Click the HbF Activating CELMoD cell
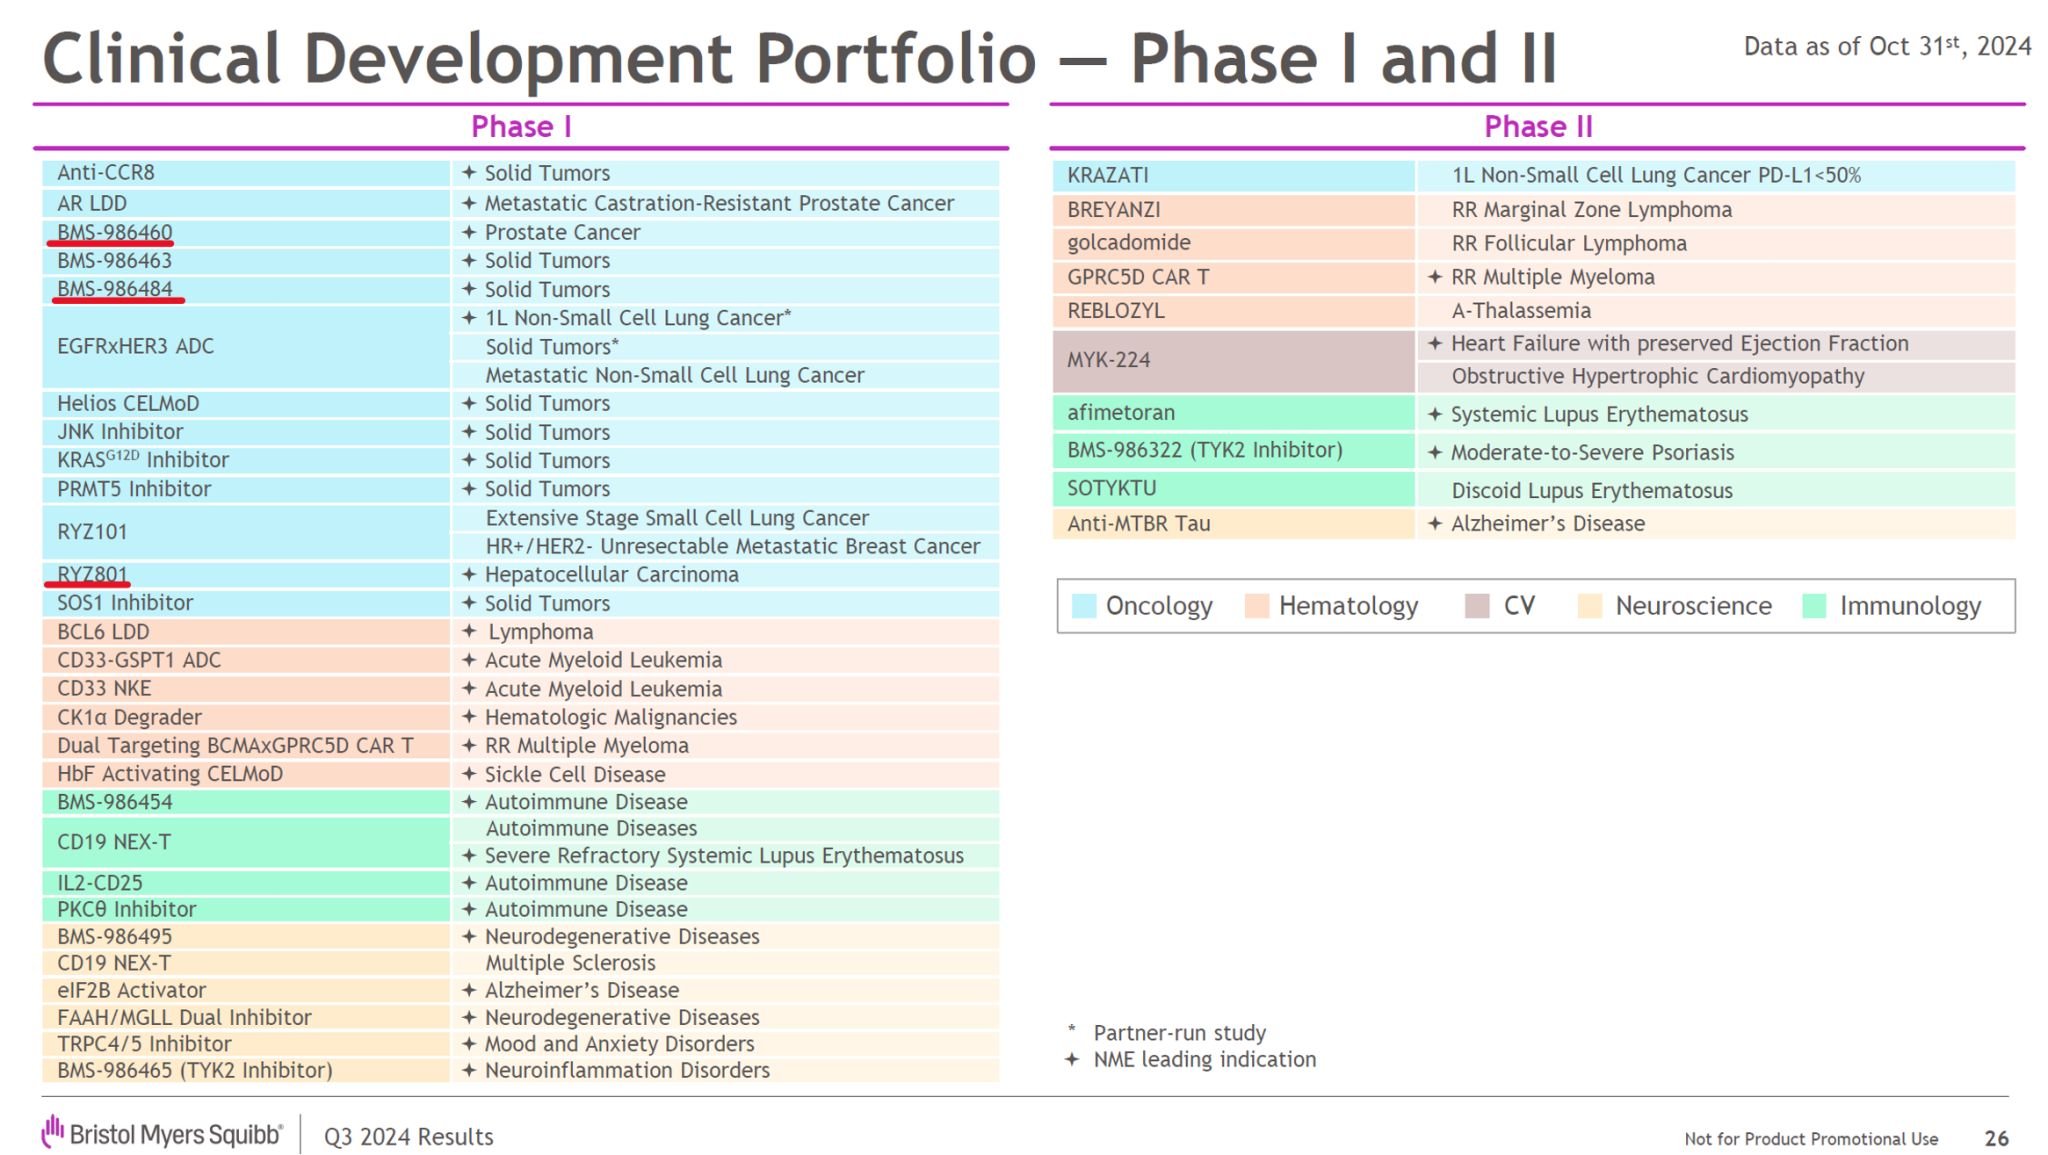Image resolution: width=2048 pixels, height=1155 pixels. (x=245, y=774)
